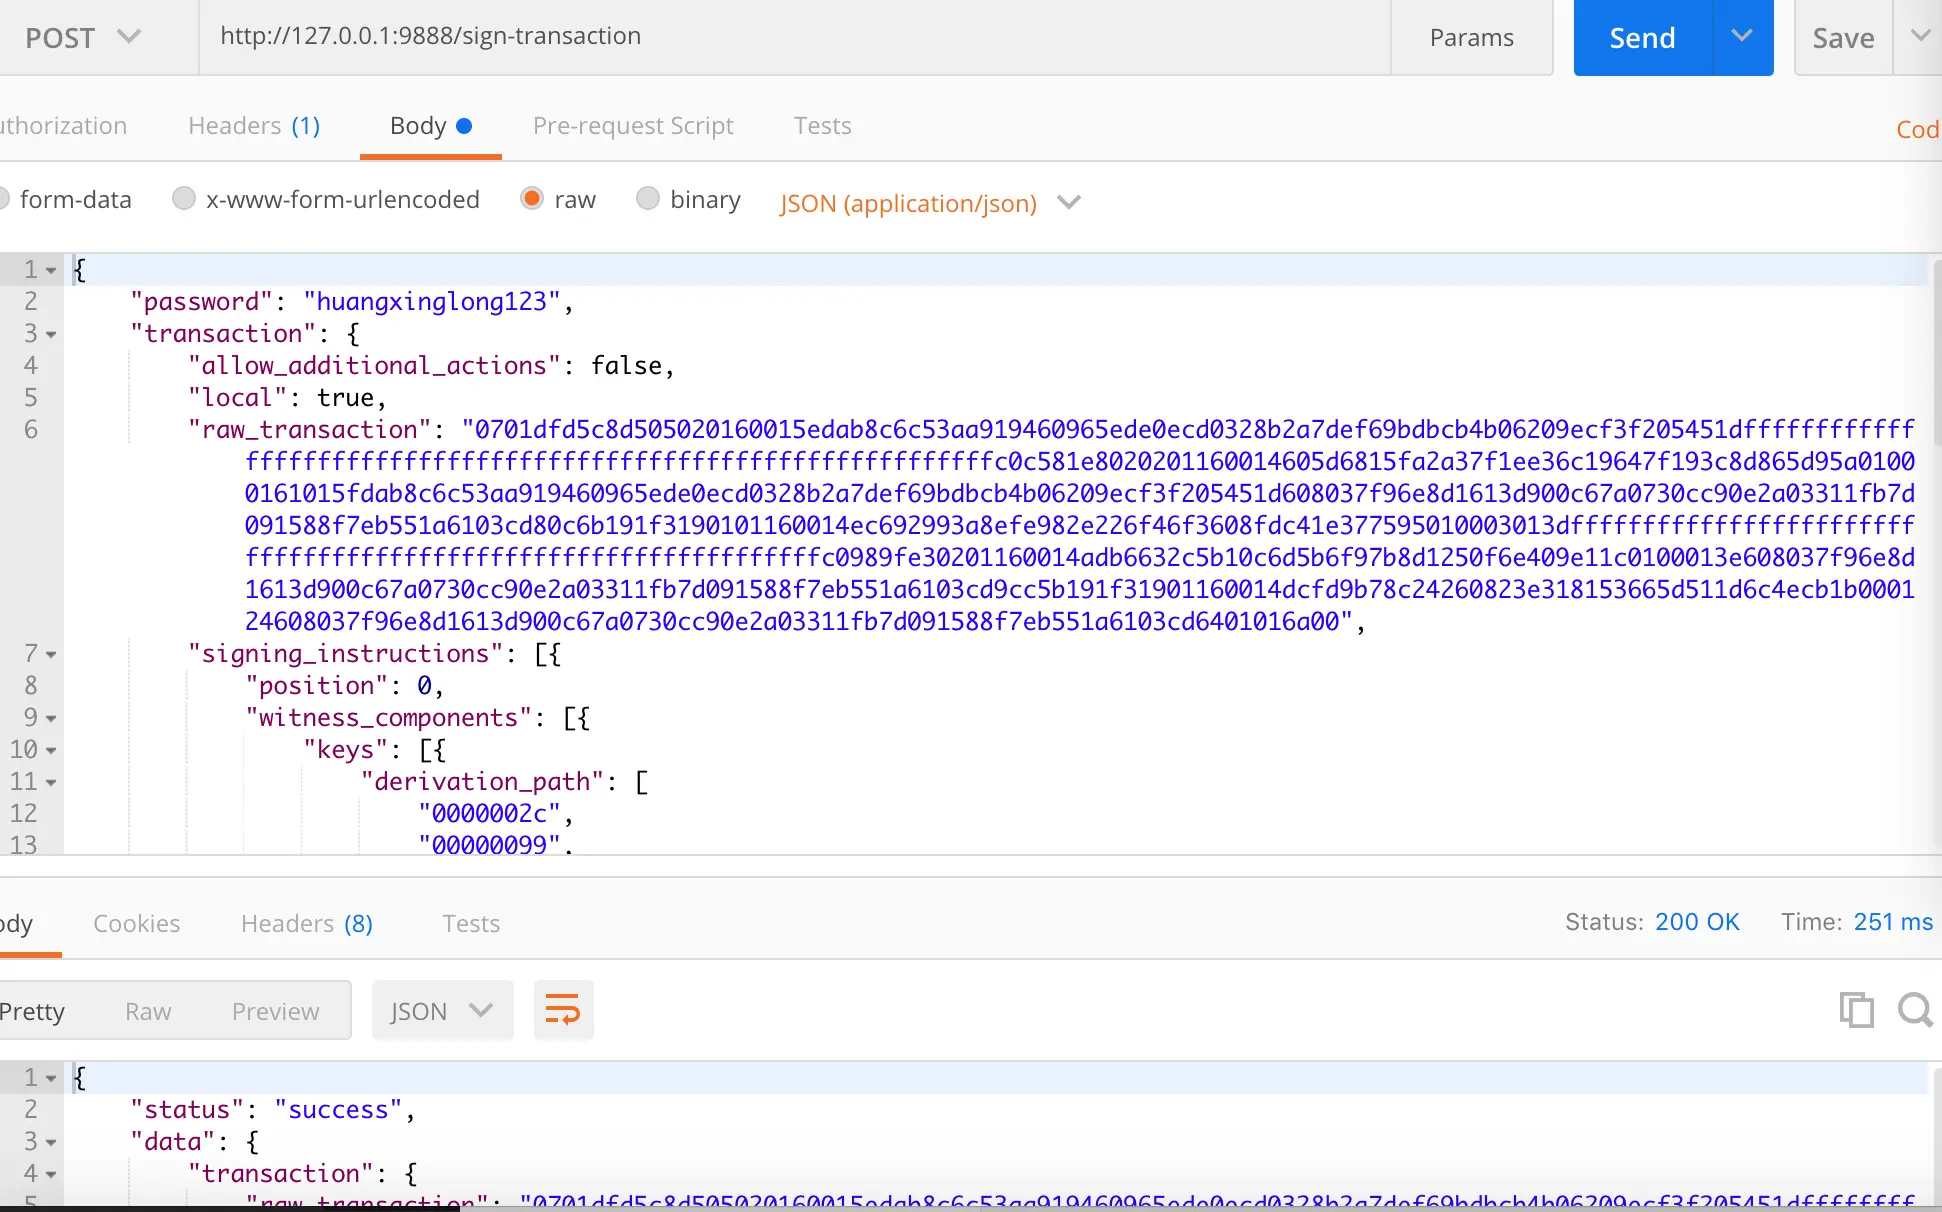Viewport: 1942px width, 1212px height.
Task: Collapse the fold arrow on request line 3
Action: (51, 334)
